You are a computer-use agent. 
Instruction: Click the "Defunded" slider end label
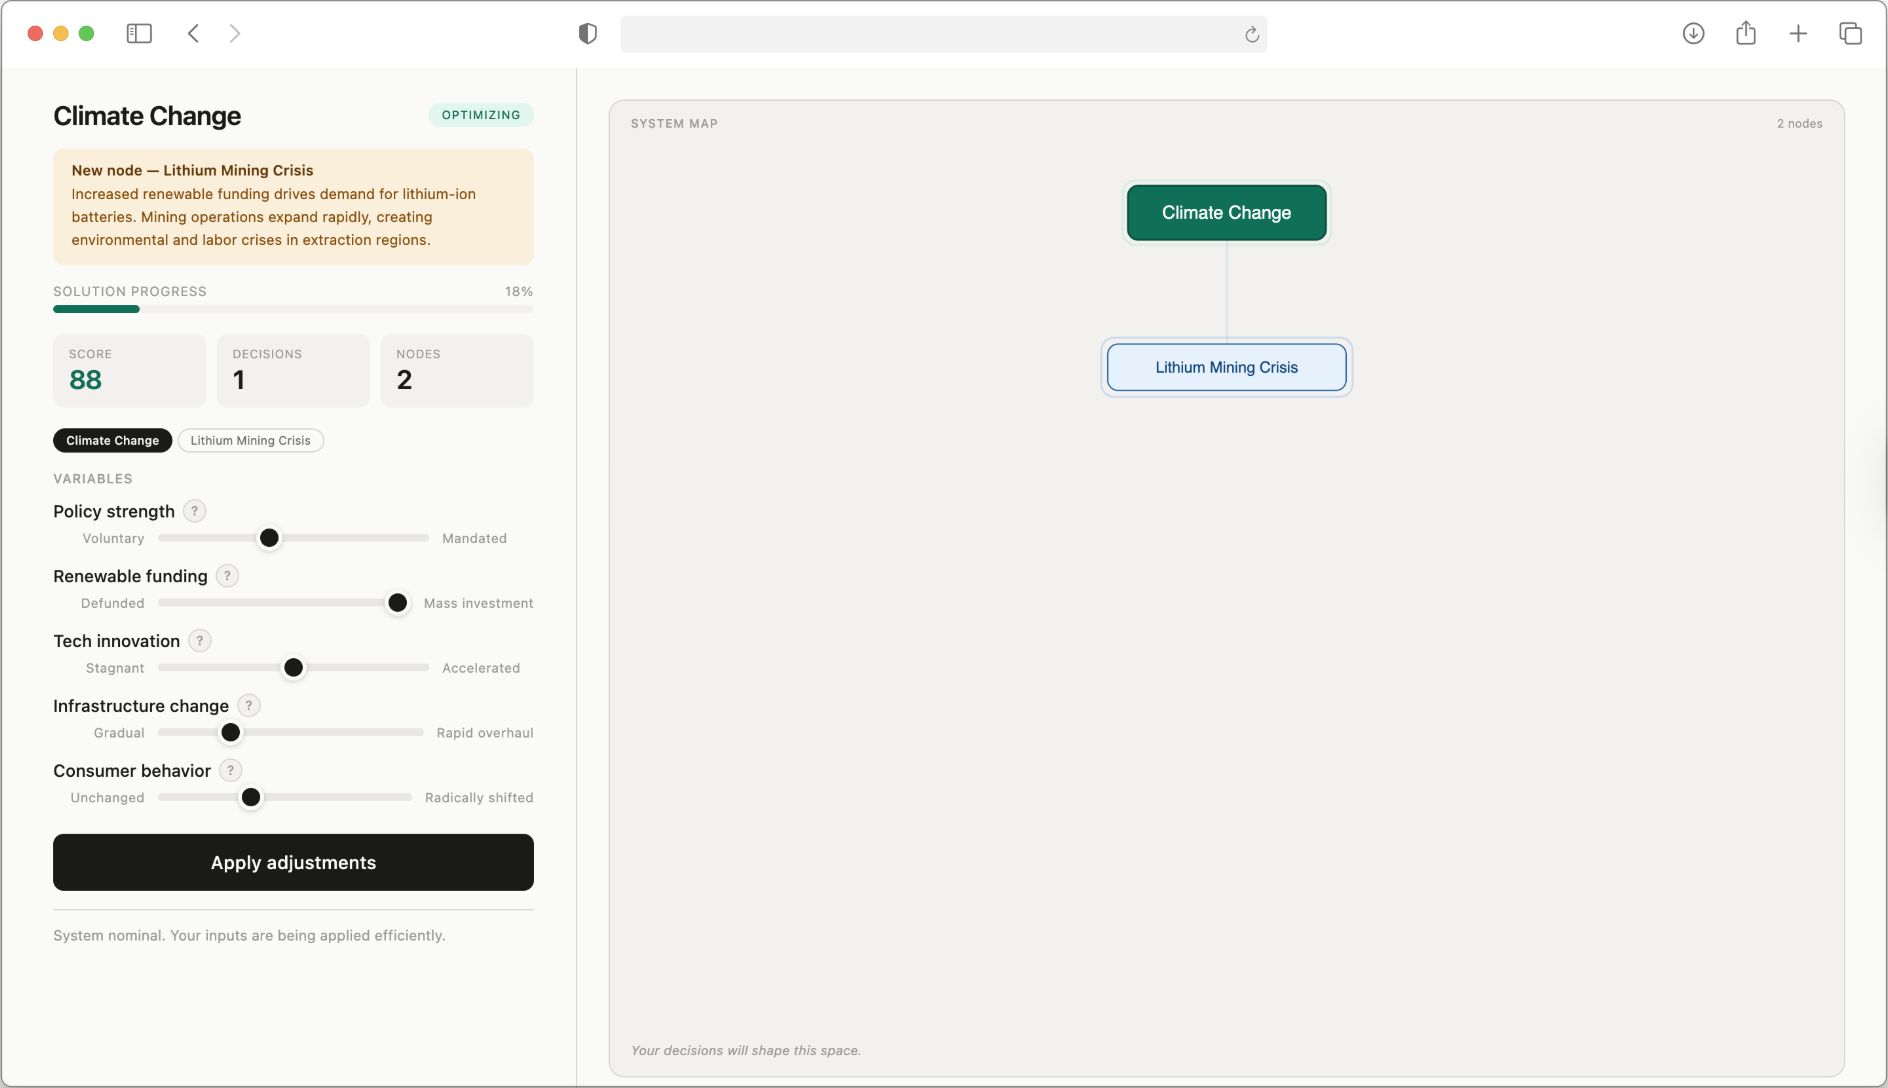coord(113,603)
